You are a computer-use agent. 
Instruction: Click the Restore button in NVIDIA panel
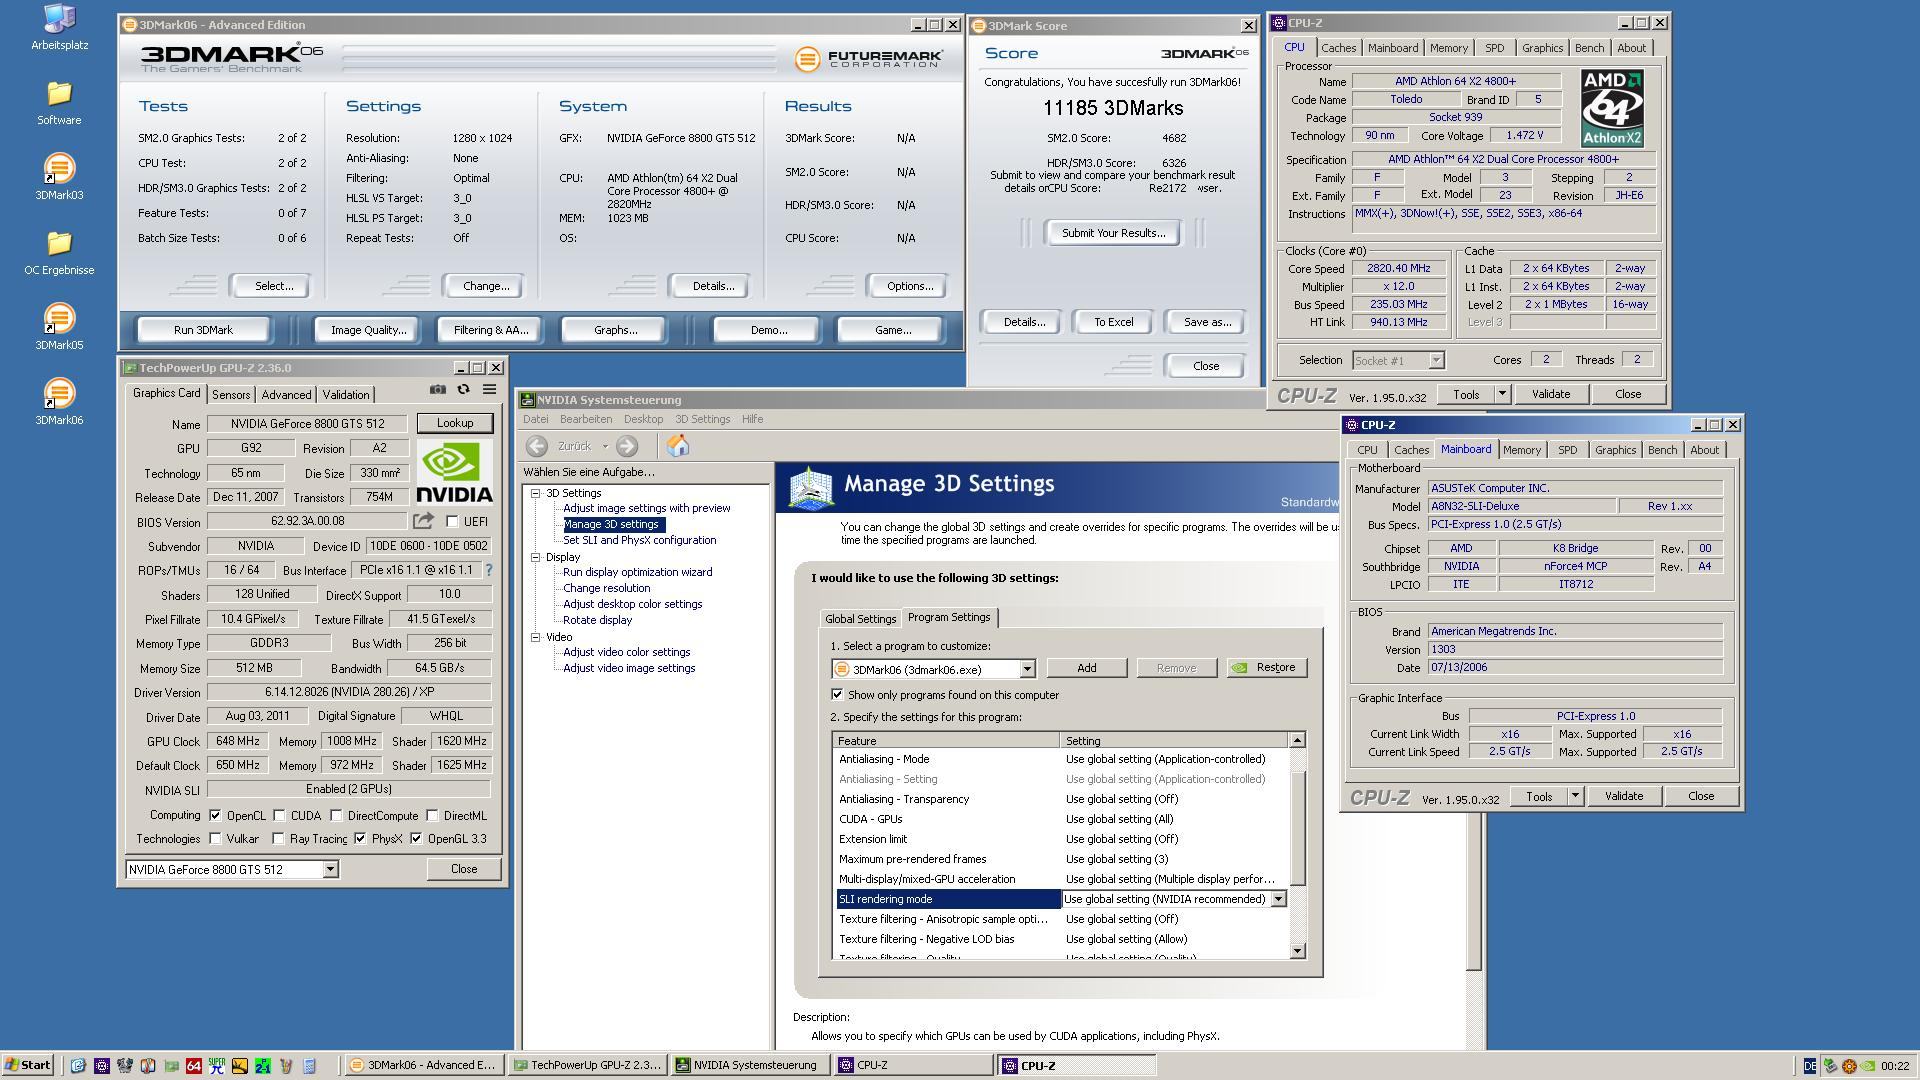point(1267,668)
